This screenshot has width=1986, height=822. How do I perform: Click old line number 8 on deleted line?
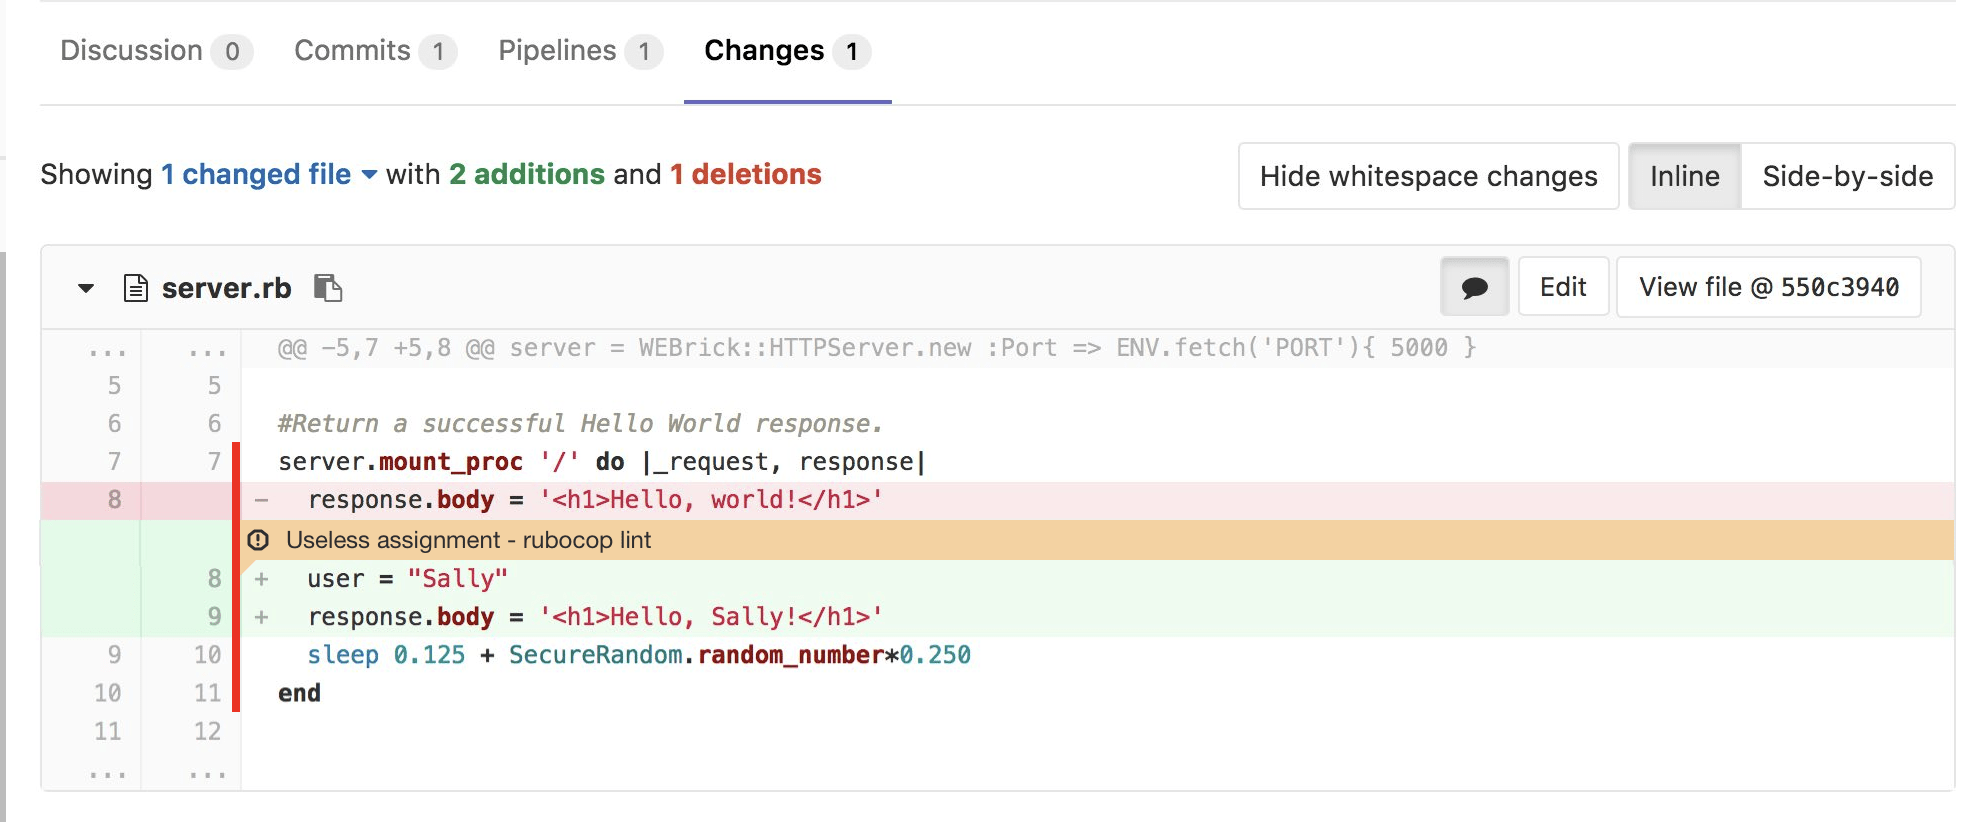tap(114, 499)
